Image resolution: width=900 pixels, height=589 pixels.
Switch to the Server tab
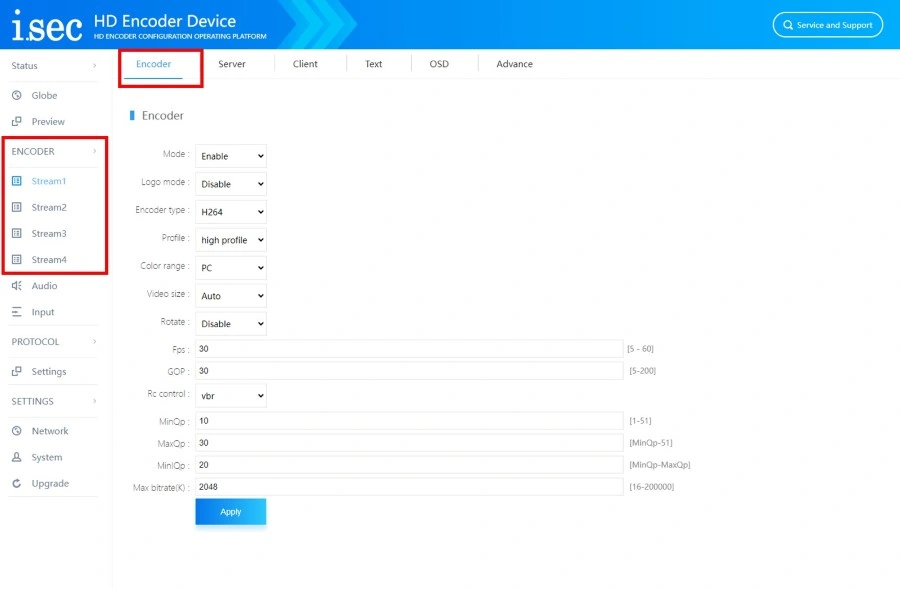232,64
